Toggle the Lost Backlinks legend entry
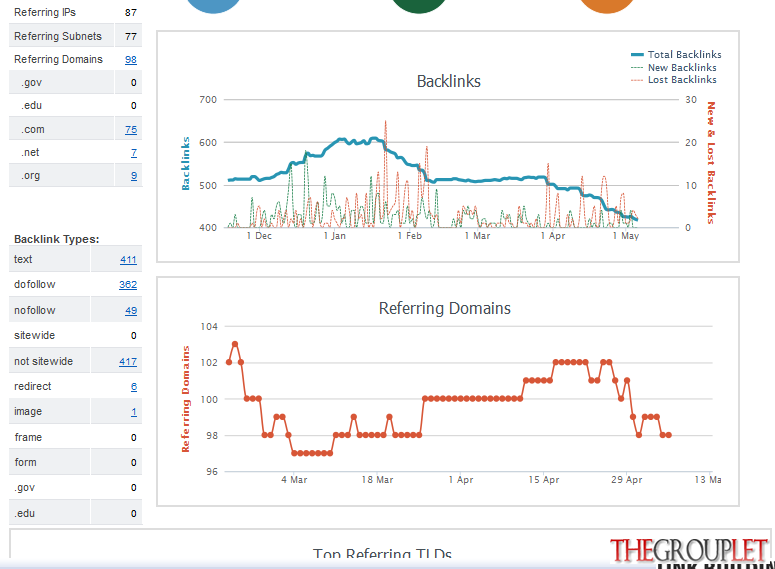Image resolution: width=775 pixels, height=569 pixels. 674,80
